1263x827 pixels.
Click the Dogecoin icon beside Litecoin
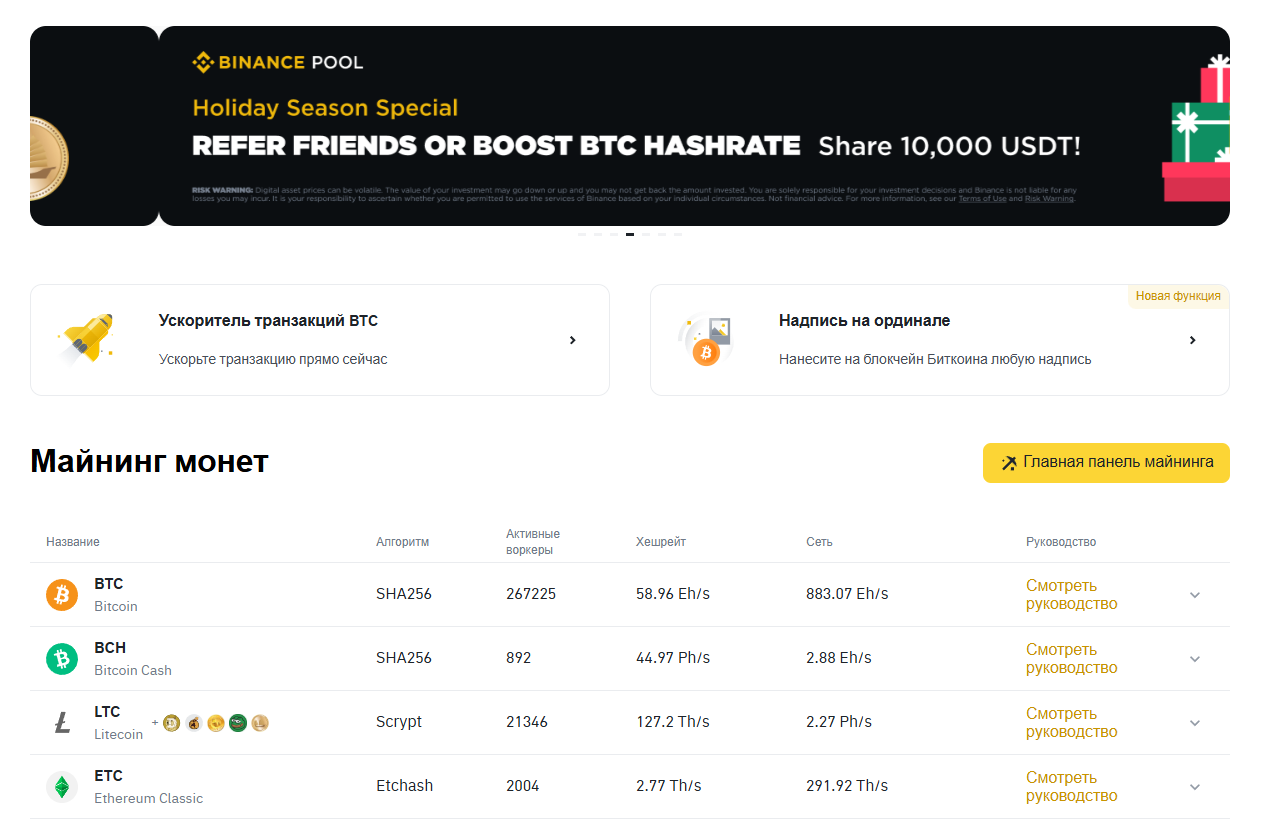tap(171, 723)
